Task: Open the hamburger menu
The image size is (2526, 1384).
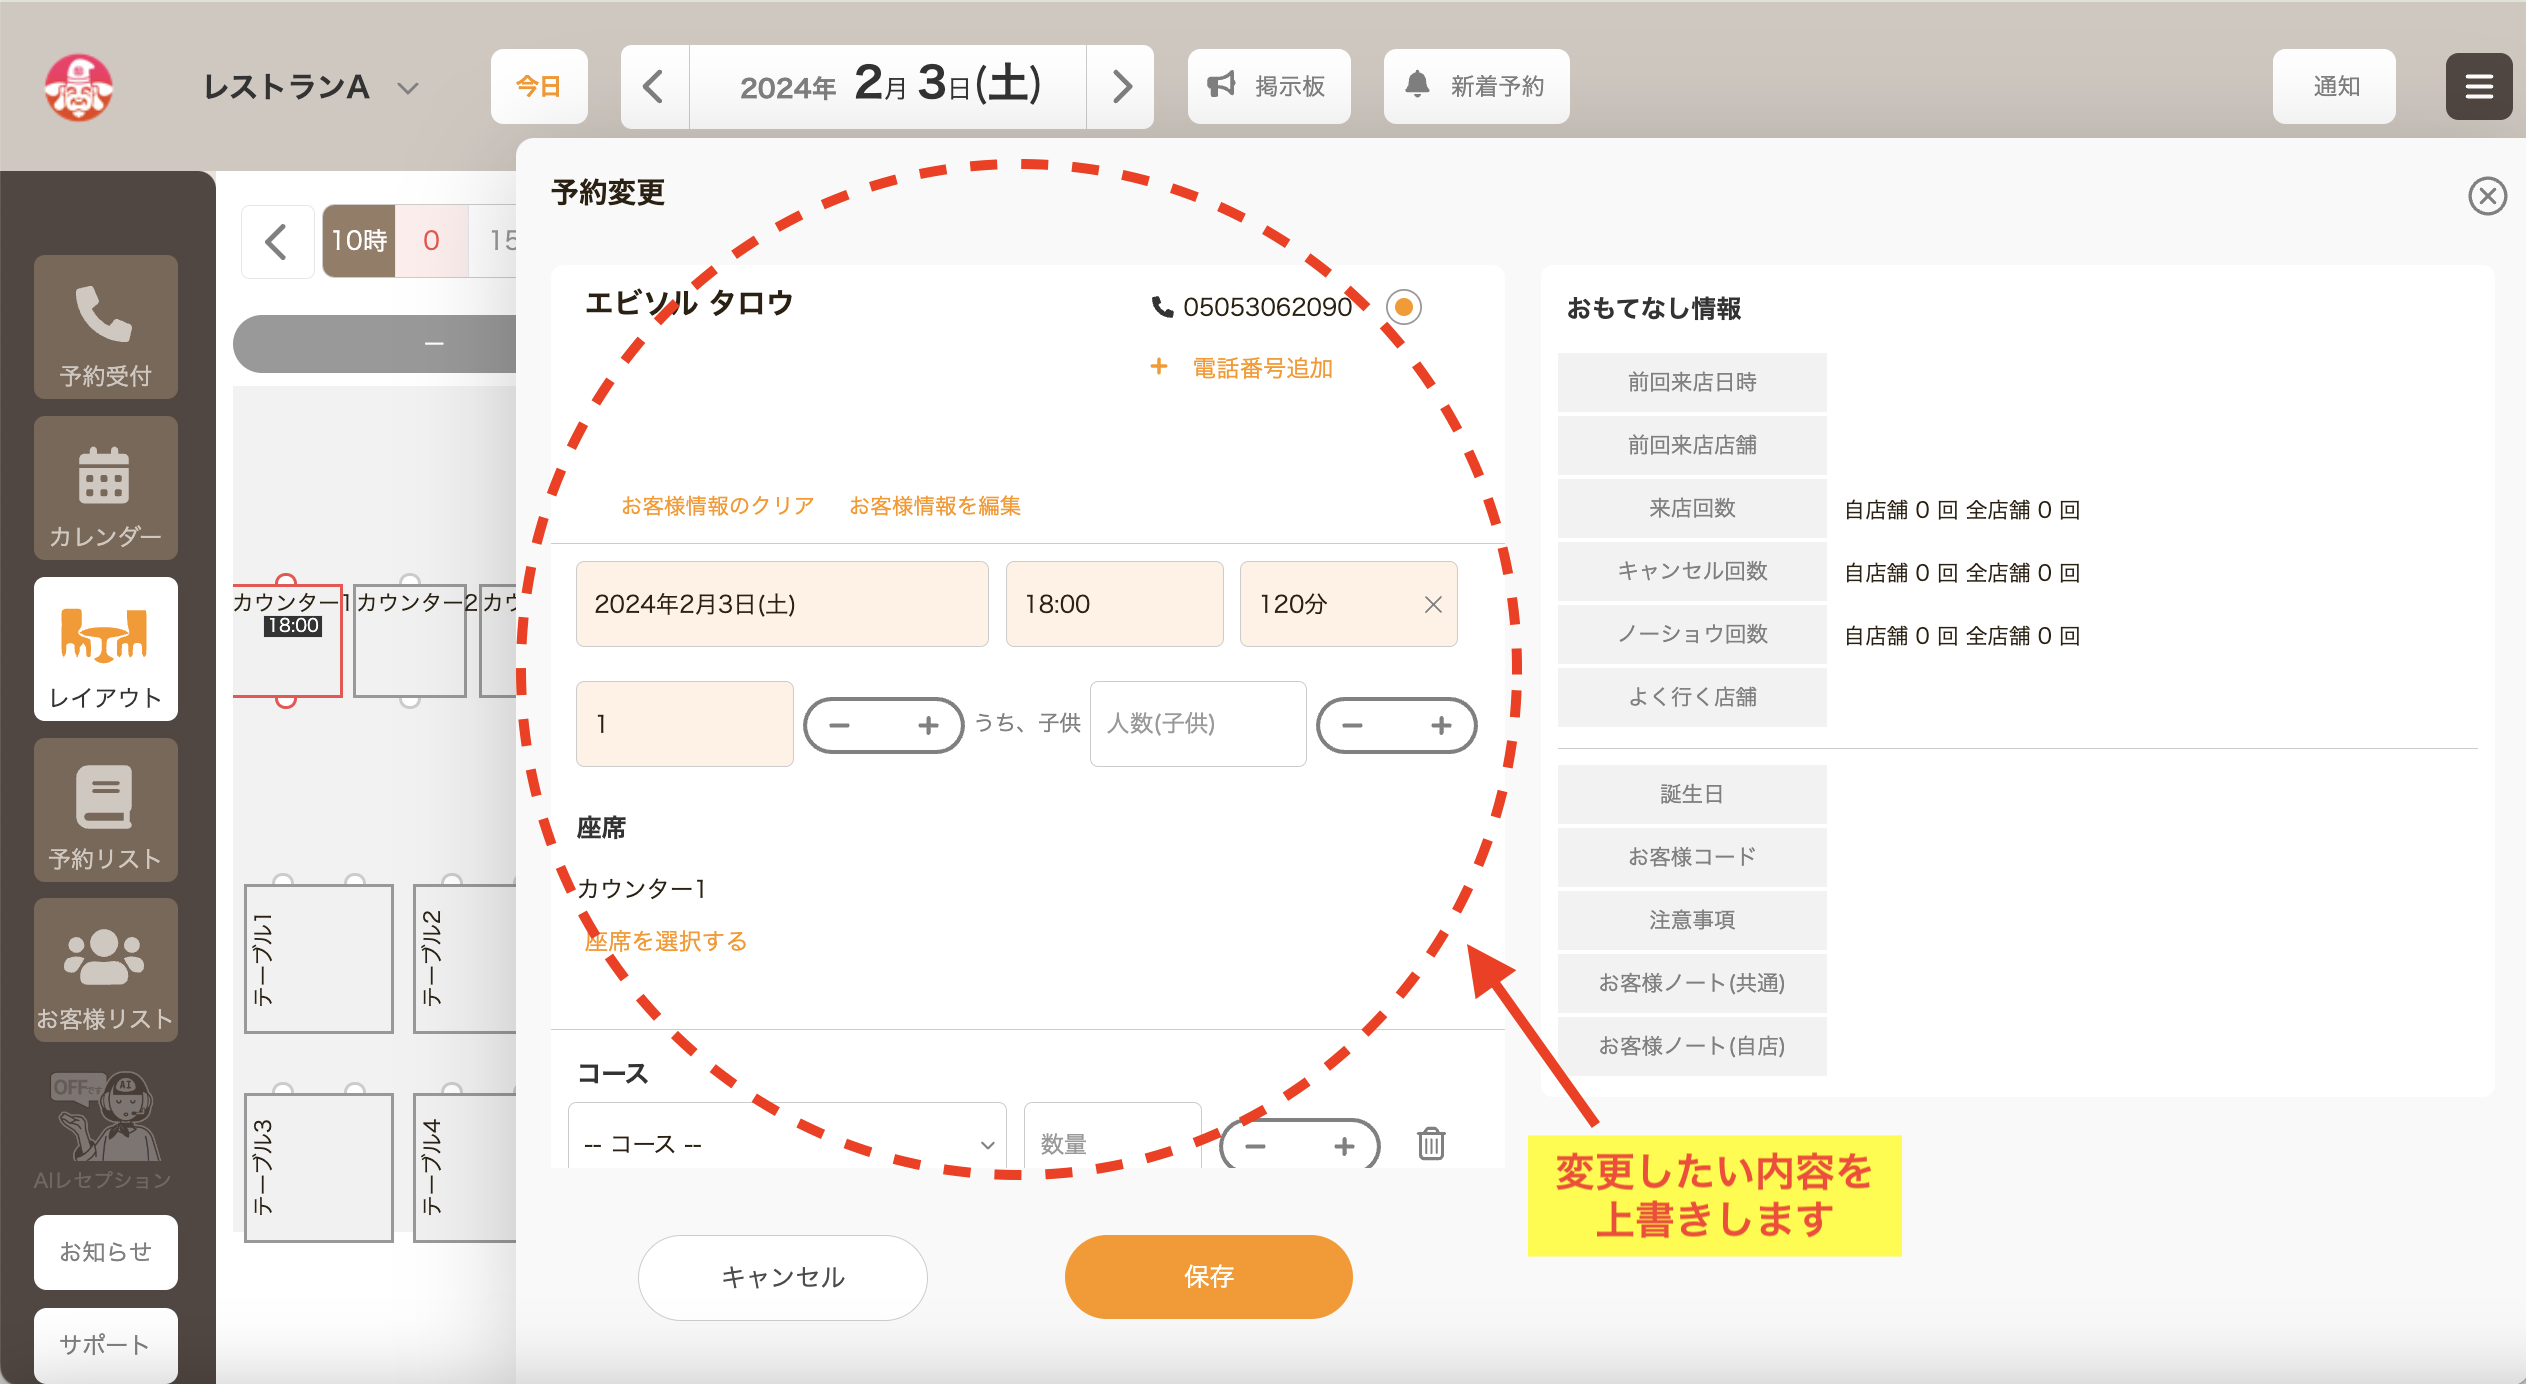Action: [2478, 87]
